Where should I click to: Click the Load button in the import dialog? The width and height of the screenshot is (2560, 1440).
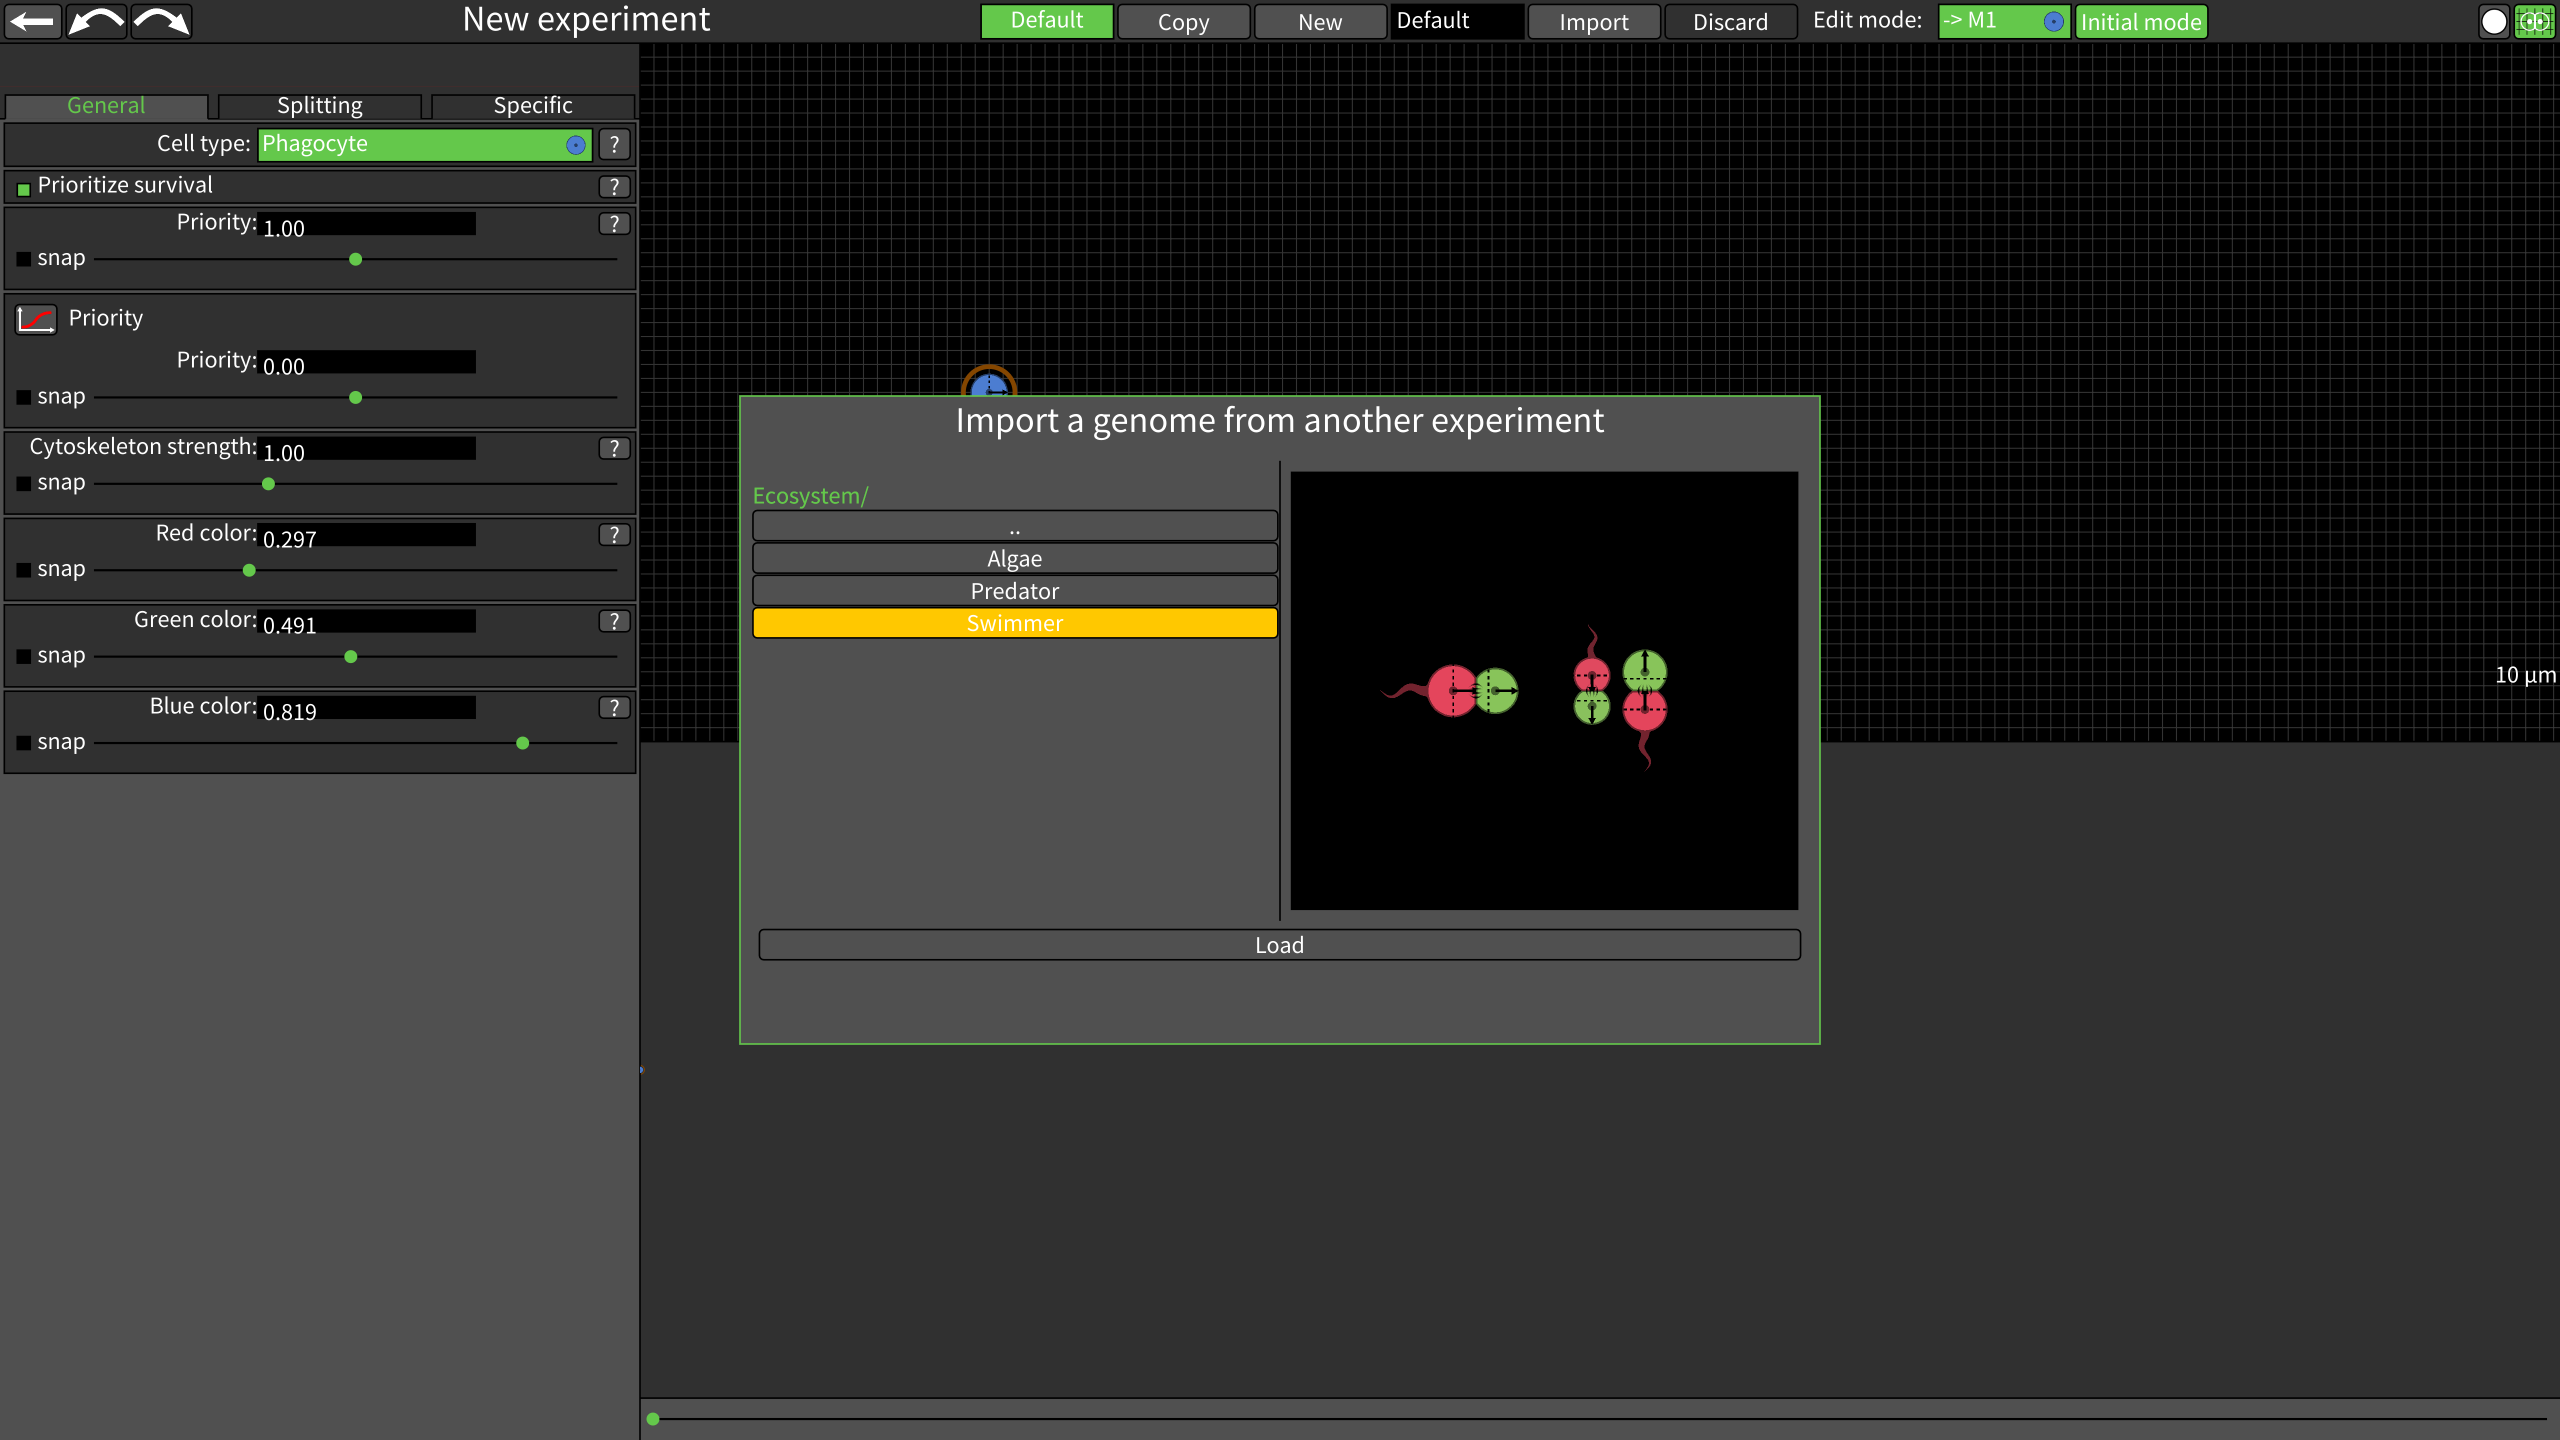1280,945
